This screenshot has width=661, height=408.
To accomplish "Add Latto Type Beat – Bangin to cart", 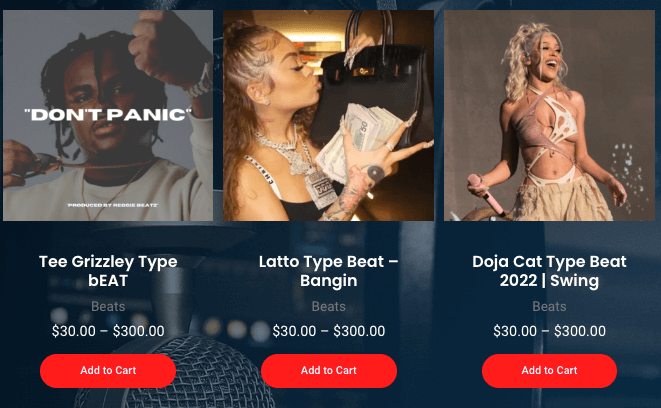I will [x=329, y=370].
